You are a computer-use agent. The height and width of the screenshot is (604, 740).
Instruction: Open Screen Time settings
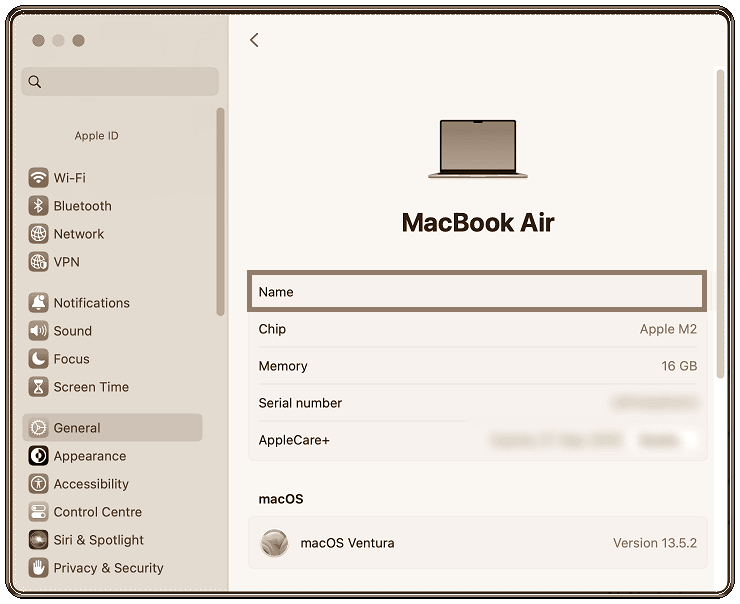click(x=112, y=387)
